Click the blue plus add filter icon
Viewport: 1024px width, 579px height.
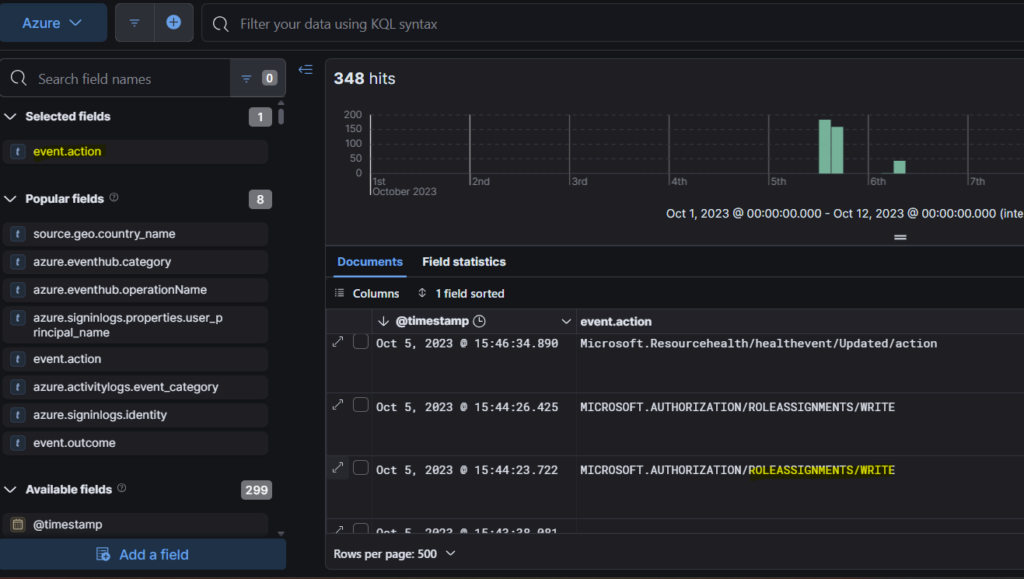coord(174,22)
